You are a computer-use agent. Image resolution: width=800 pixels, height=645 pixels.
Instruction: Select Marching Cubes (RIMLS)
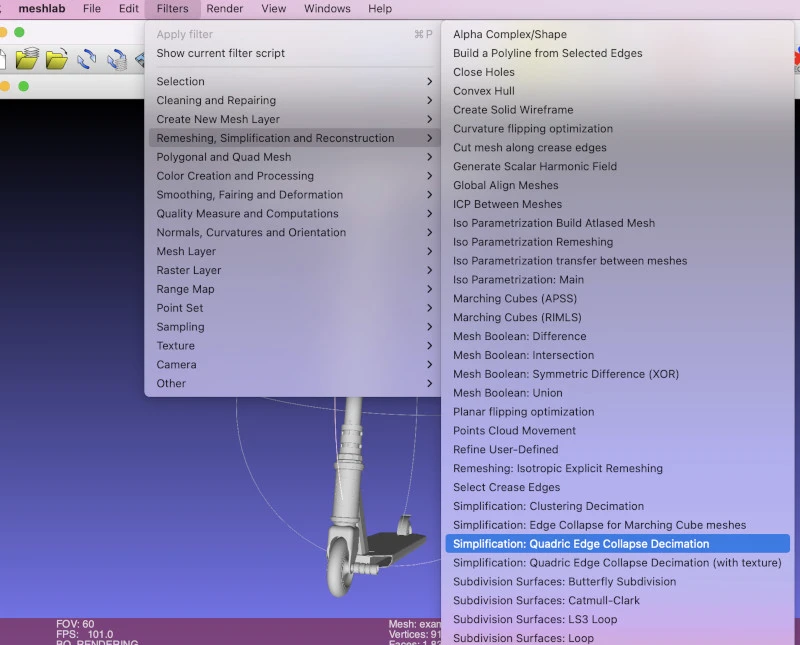[617, 317]
